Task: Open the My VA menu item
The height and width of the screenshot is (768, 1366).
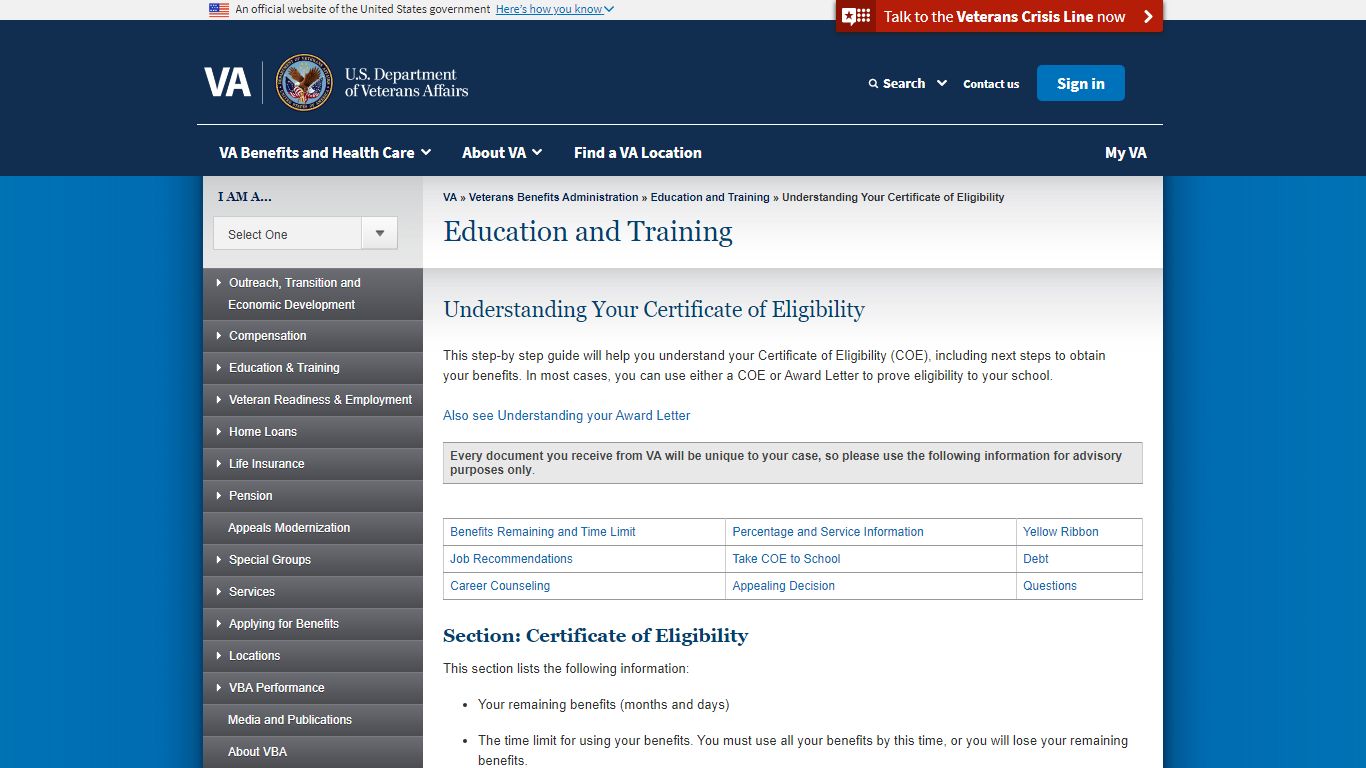Action: point(1126,153)
